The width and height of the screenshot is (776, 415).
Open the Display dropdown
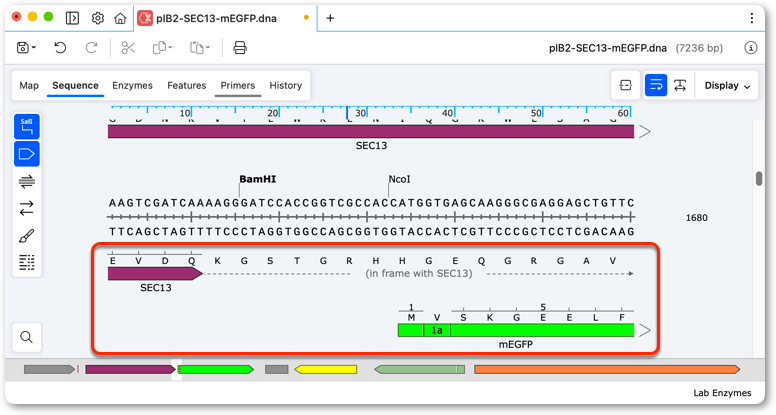(727, 86)
